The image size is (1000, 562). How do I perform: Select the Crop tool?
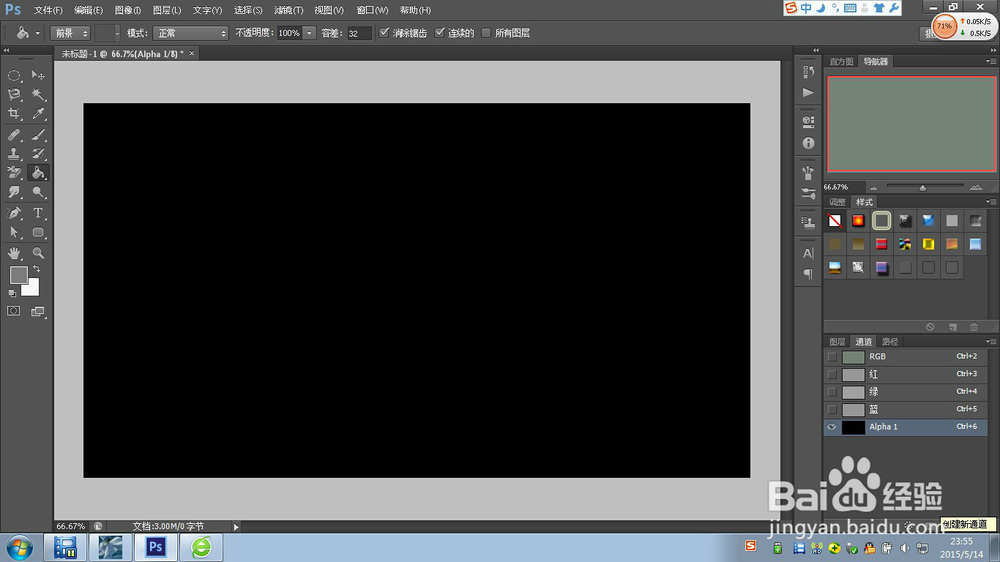(14, 114)
